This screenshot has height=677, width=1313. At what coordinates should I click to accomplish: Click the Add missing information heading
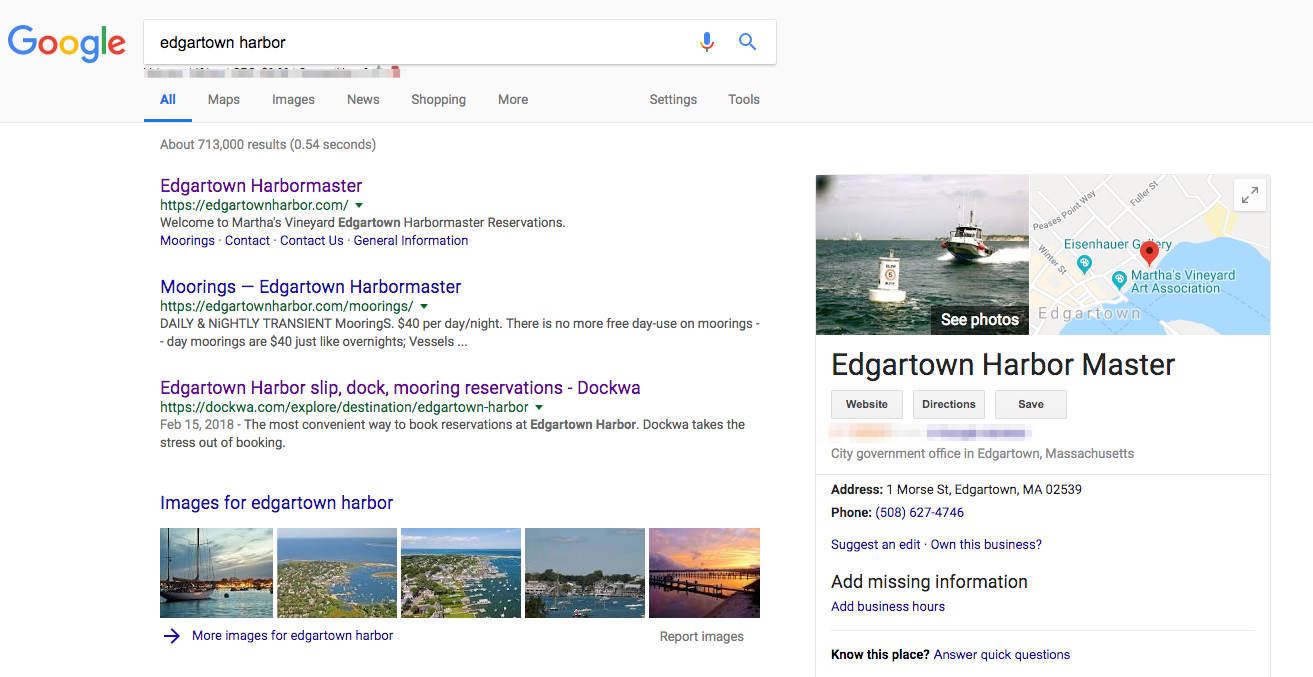[929, 582]
